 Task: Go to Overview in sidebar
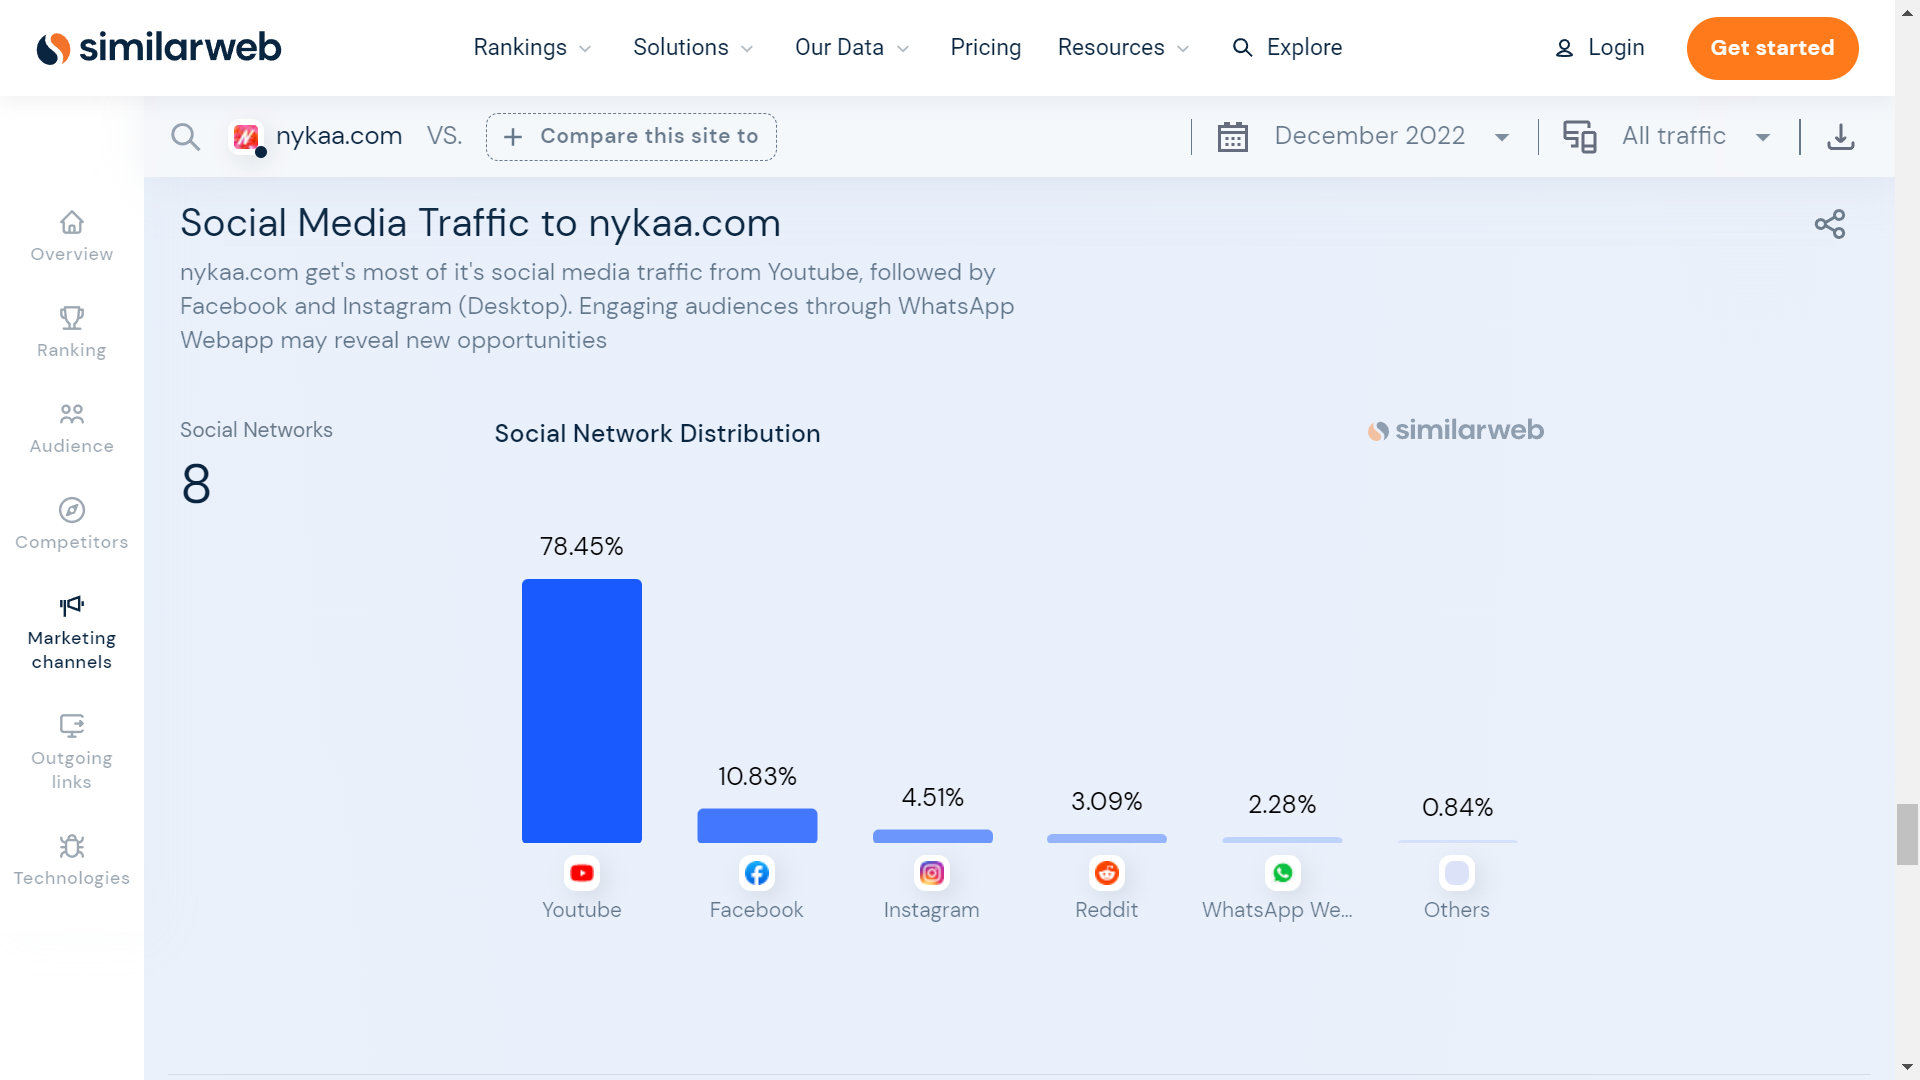(72, 236)
